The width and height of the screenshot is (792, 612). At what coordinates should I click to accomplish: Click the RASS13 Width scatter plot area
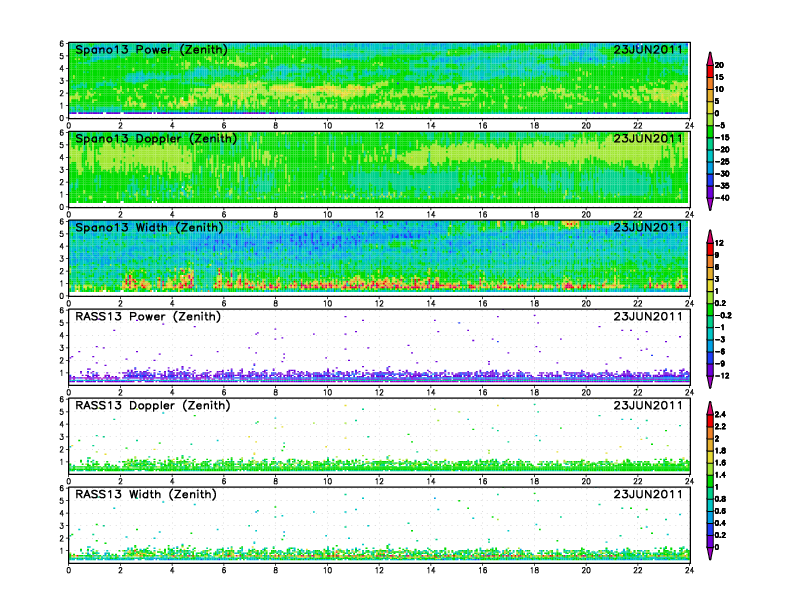[x=379, y=524]
